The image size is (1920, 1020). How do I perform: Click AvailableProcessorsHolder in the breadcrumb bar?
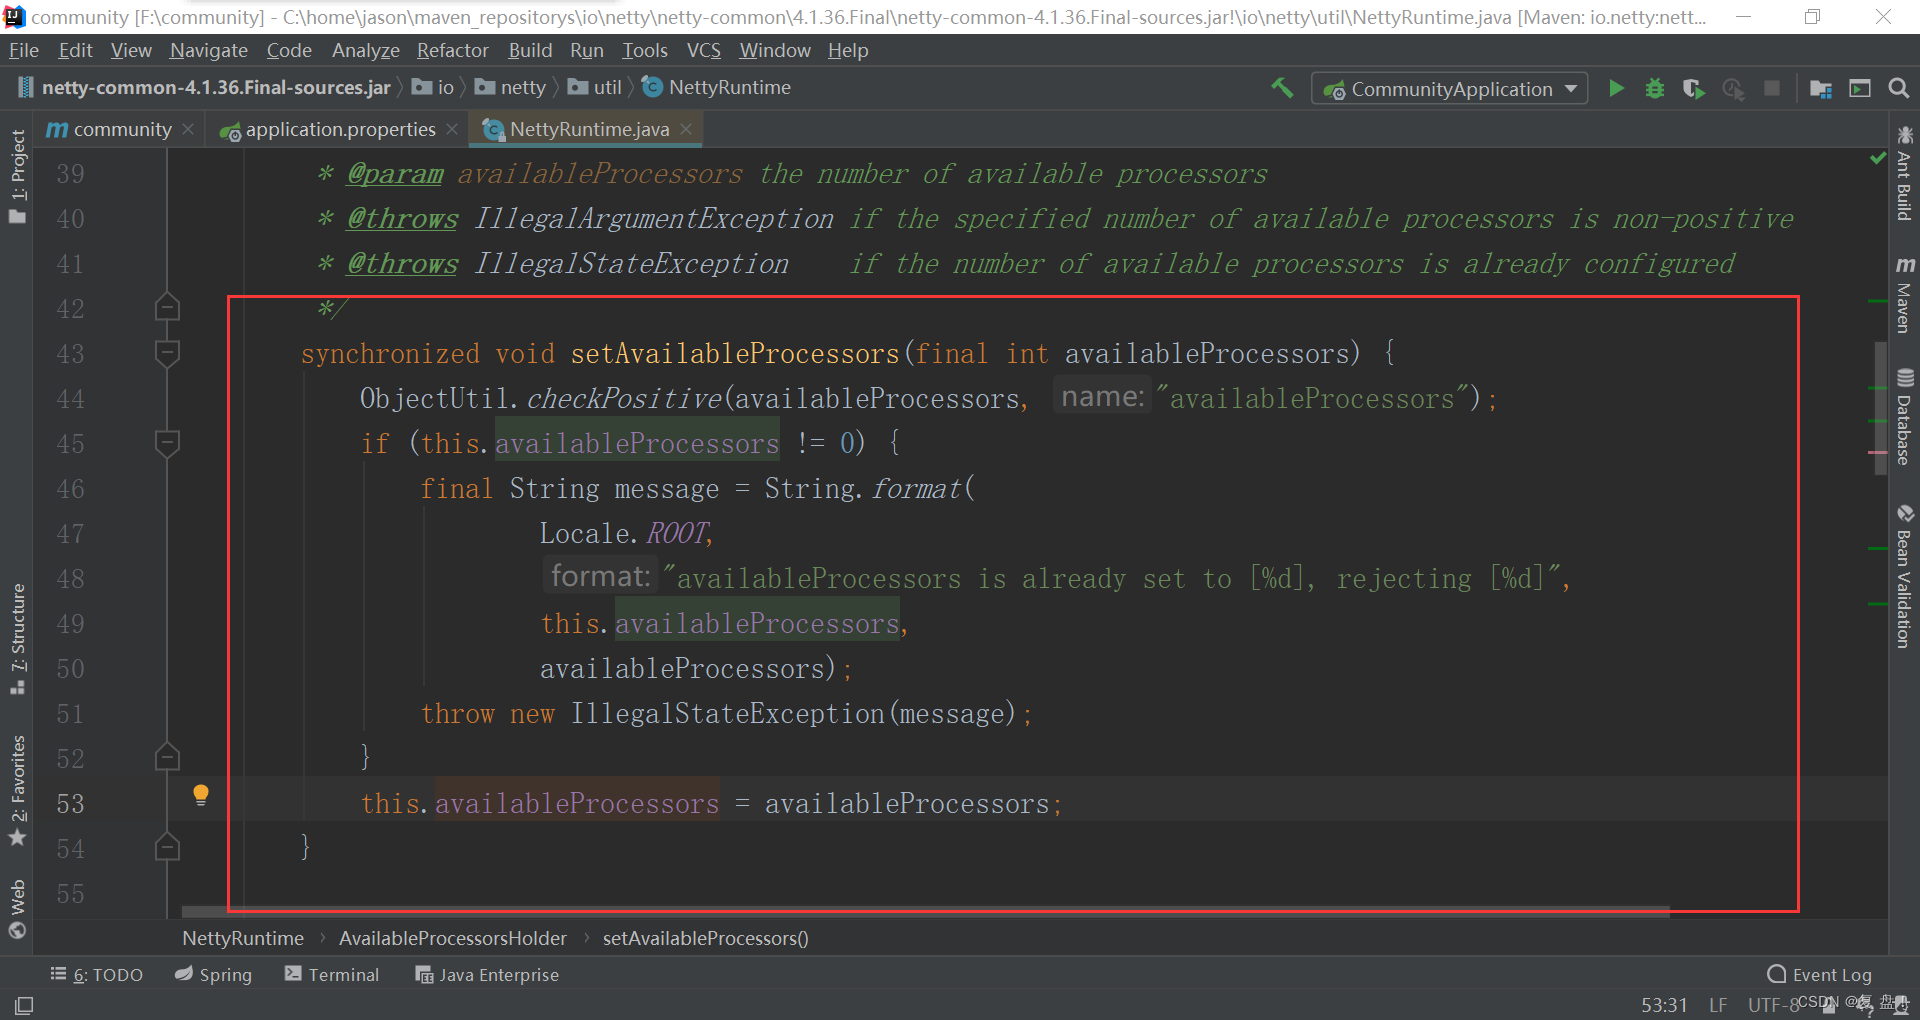[452, 938]
